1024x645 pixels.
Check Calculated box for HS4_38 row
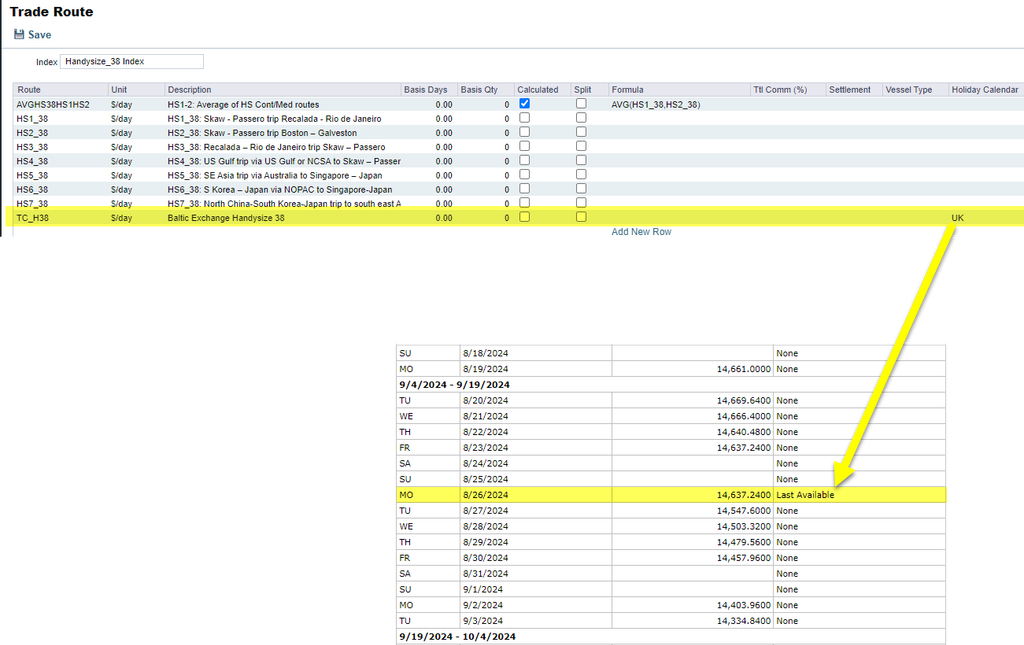click(x=525, y=160)
